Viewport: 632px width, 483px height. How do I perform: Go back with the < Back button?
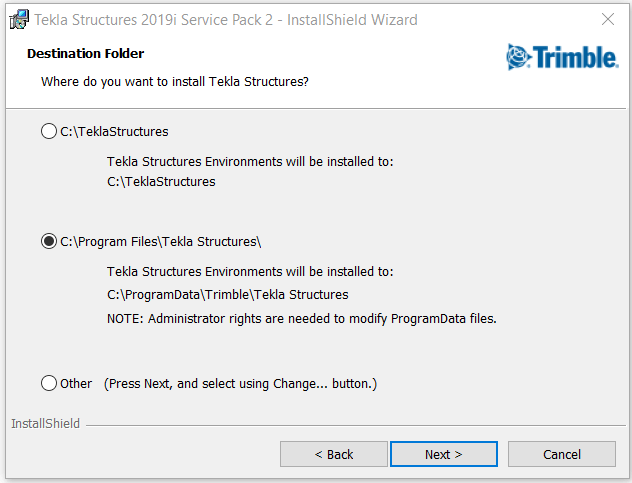pos(334,454)
